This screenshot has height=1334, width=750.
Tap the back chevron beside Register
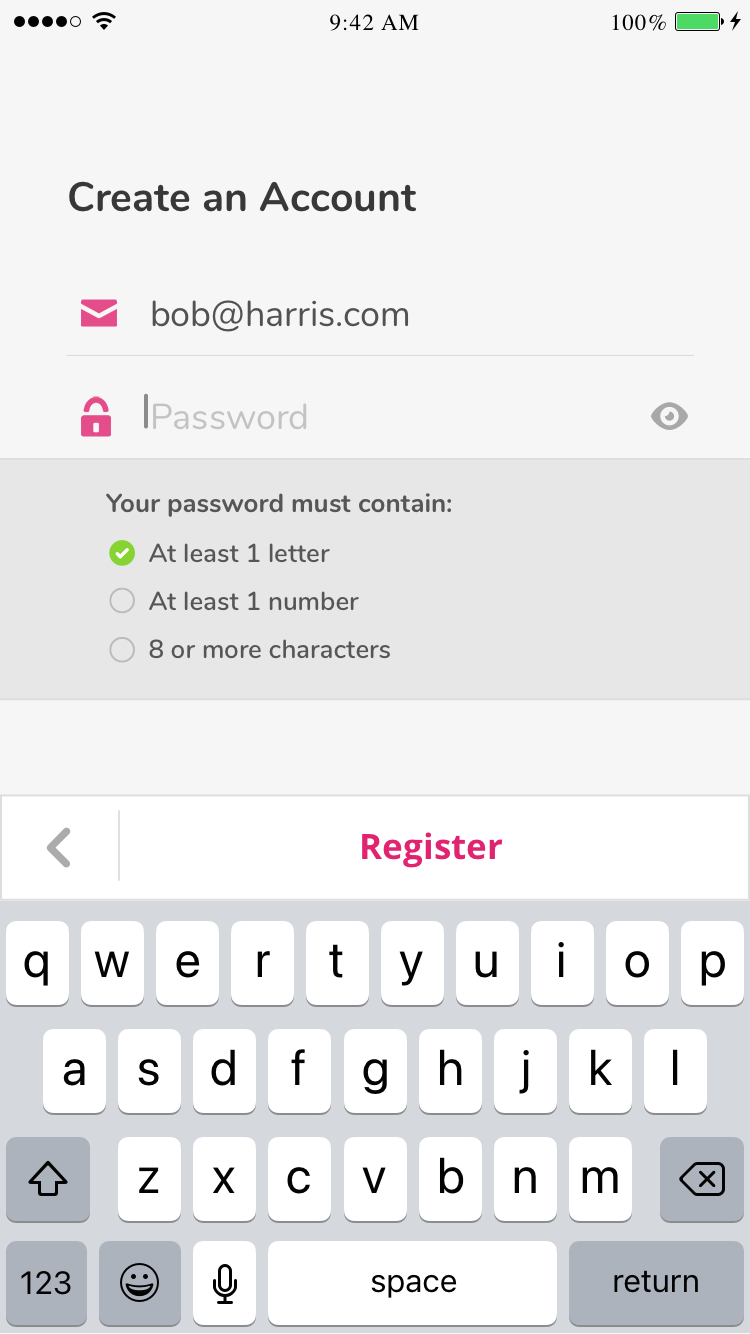pos(60,847)
